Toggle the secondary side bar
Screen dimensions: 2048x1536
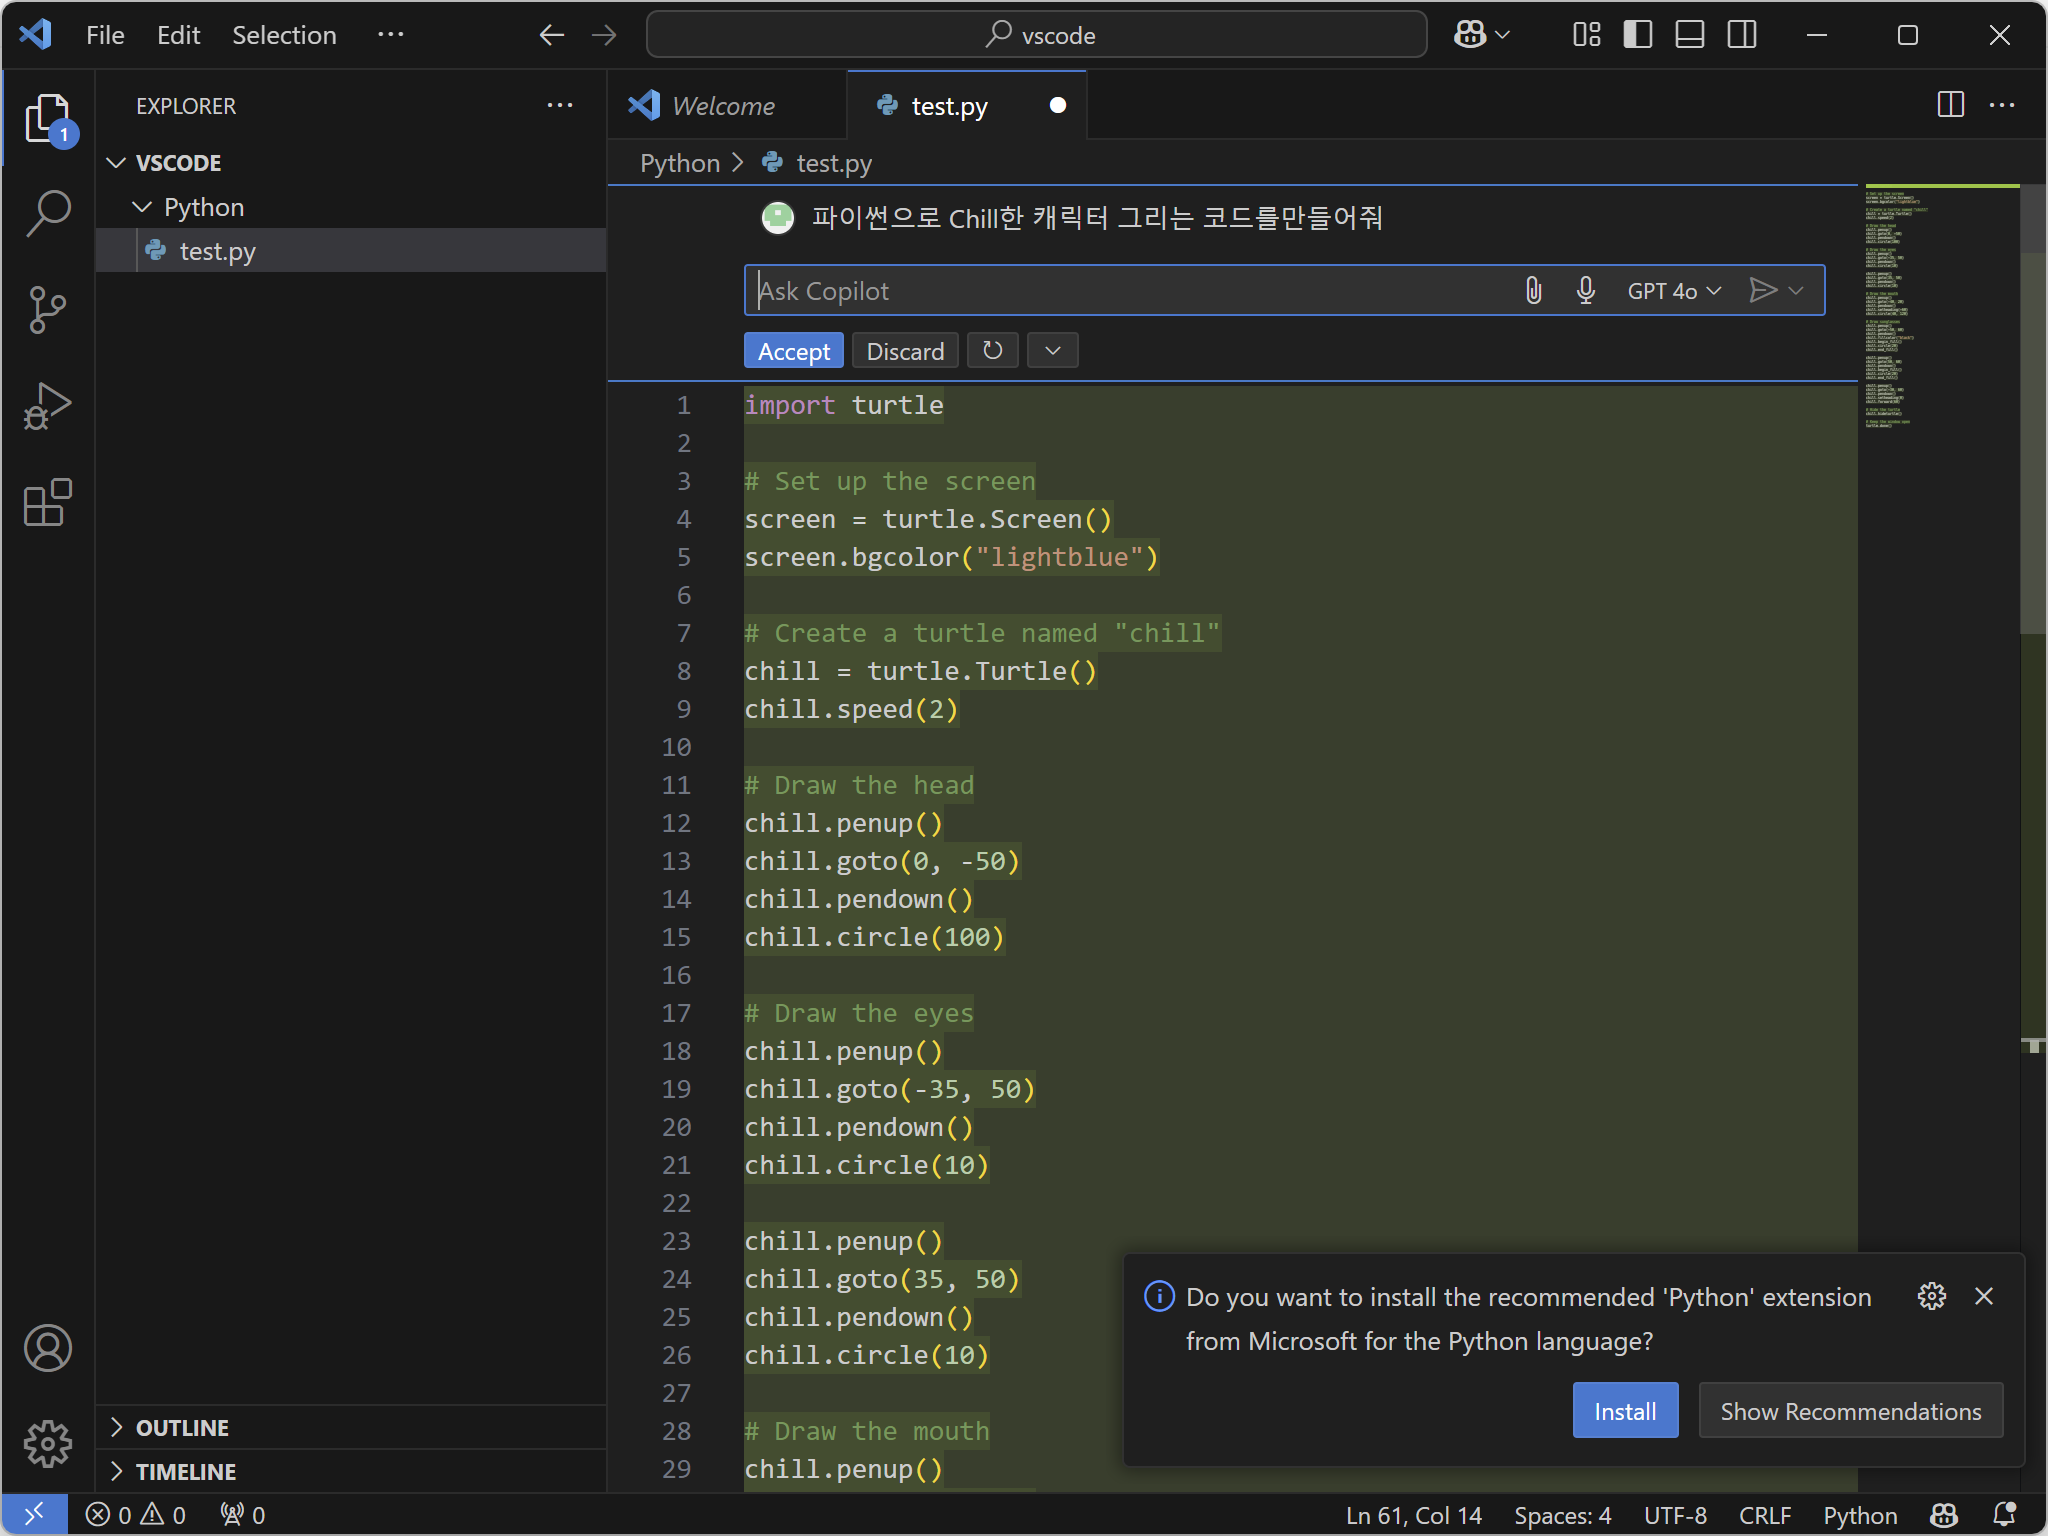tap(1741, 35)
